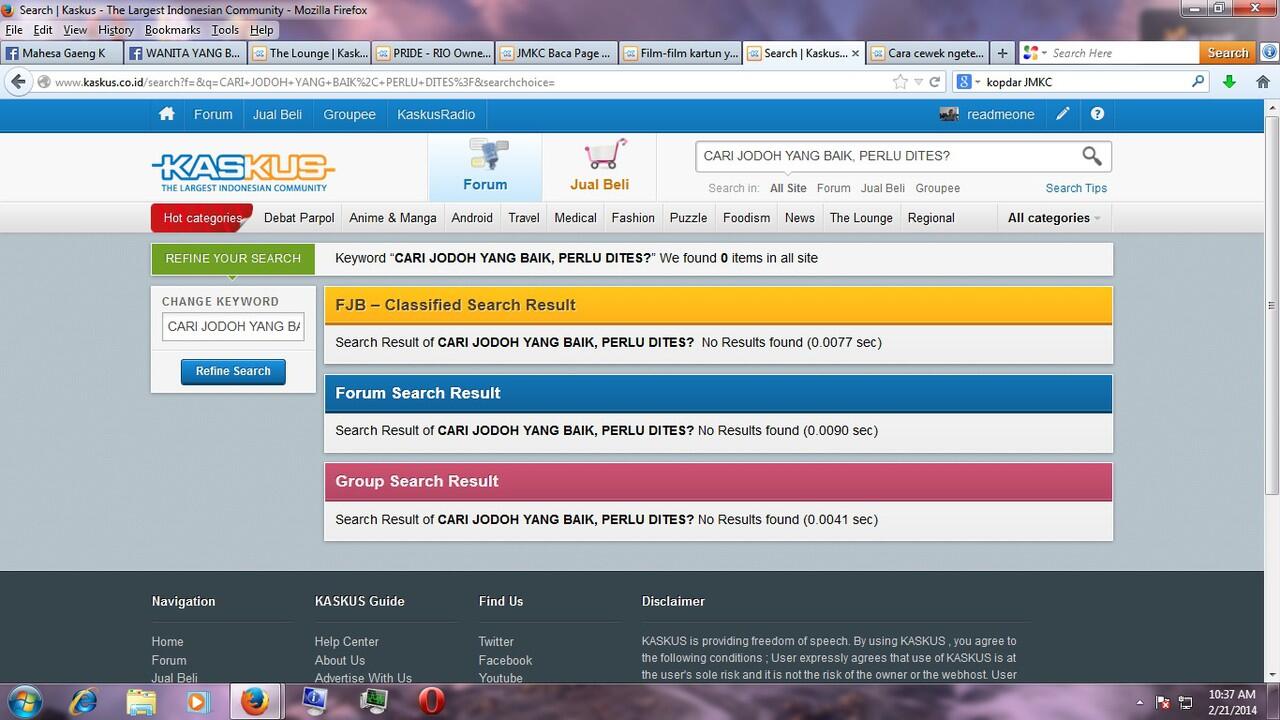Screen dimensions: 1280x720
Task: Open Windows Media Player taskbar icon
Action: click(x=198, y=701)
